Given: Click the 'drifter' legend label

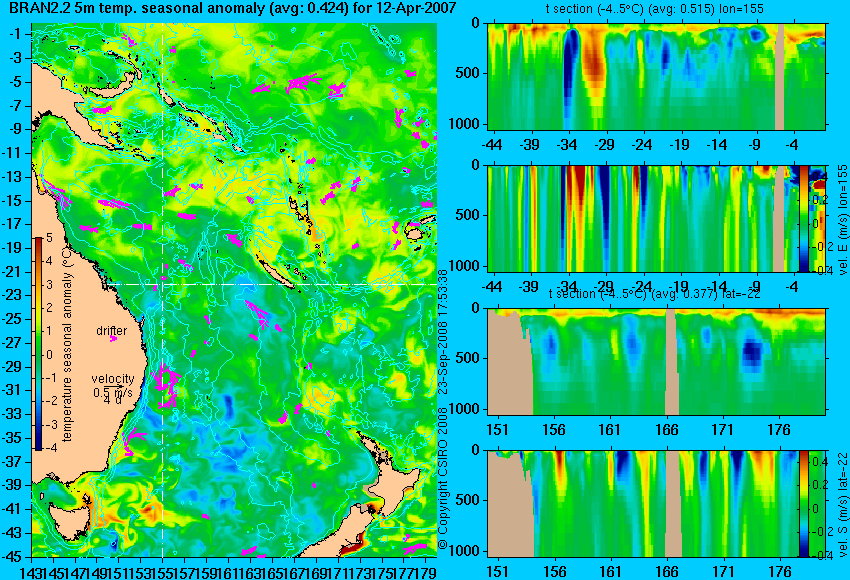Looking at the screenshot, I should pos(112,331).
